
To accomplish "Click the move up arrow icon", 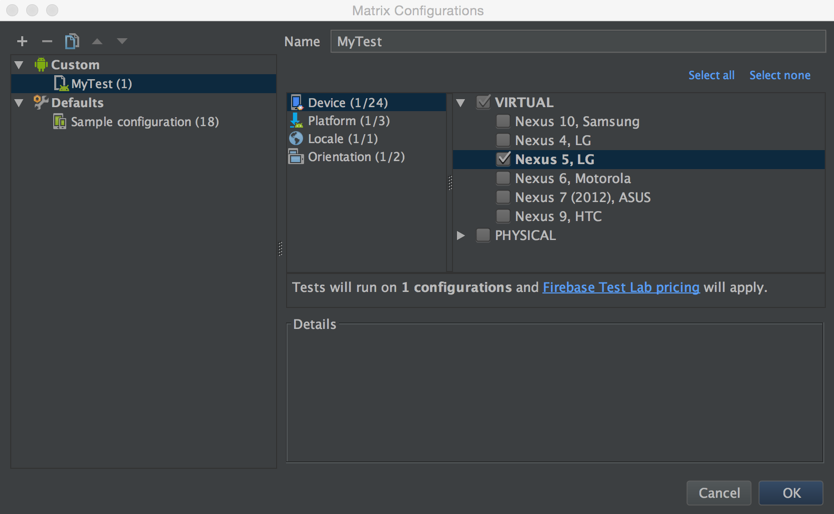I will (x=97, y=41).
